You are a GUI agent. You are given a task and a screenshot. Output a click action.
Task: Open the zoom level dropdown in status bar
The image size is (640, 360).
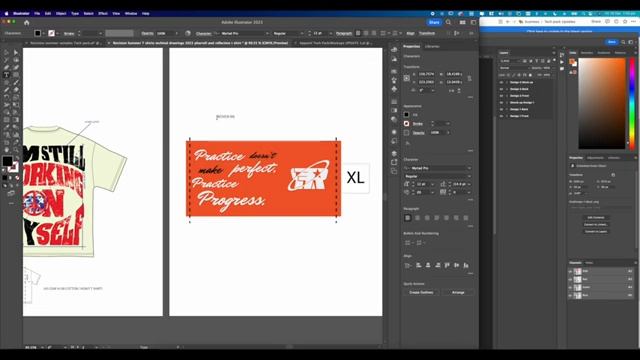click(x=42, y=347)
